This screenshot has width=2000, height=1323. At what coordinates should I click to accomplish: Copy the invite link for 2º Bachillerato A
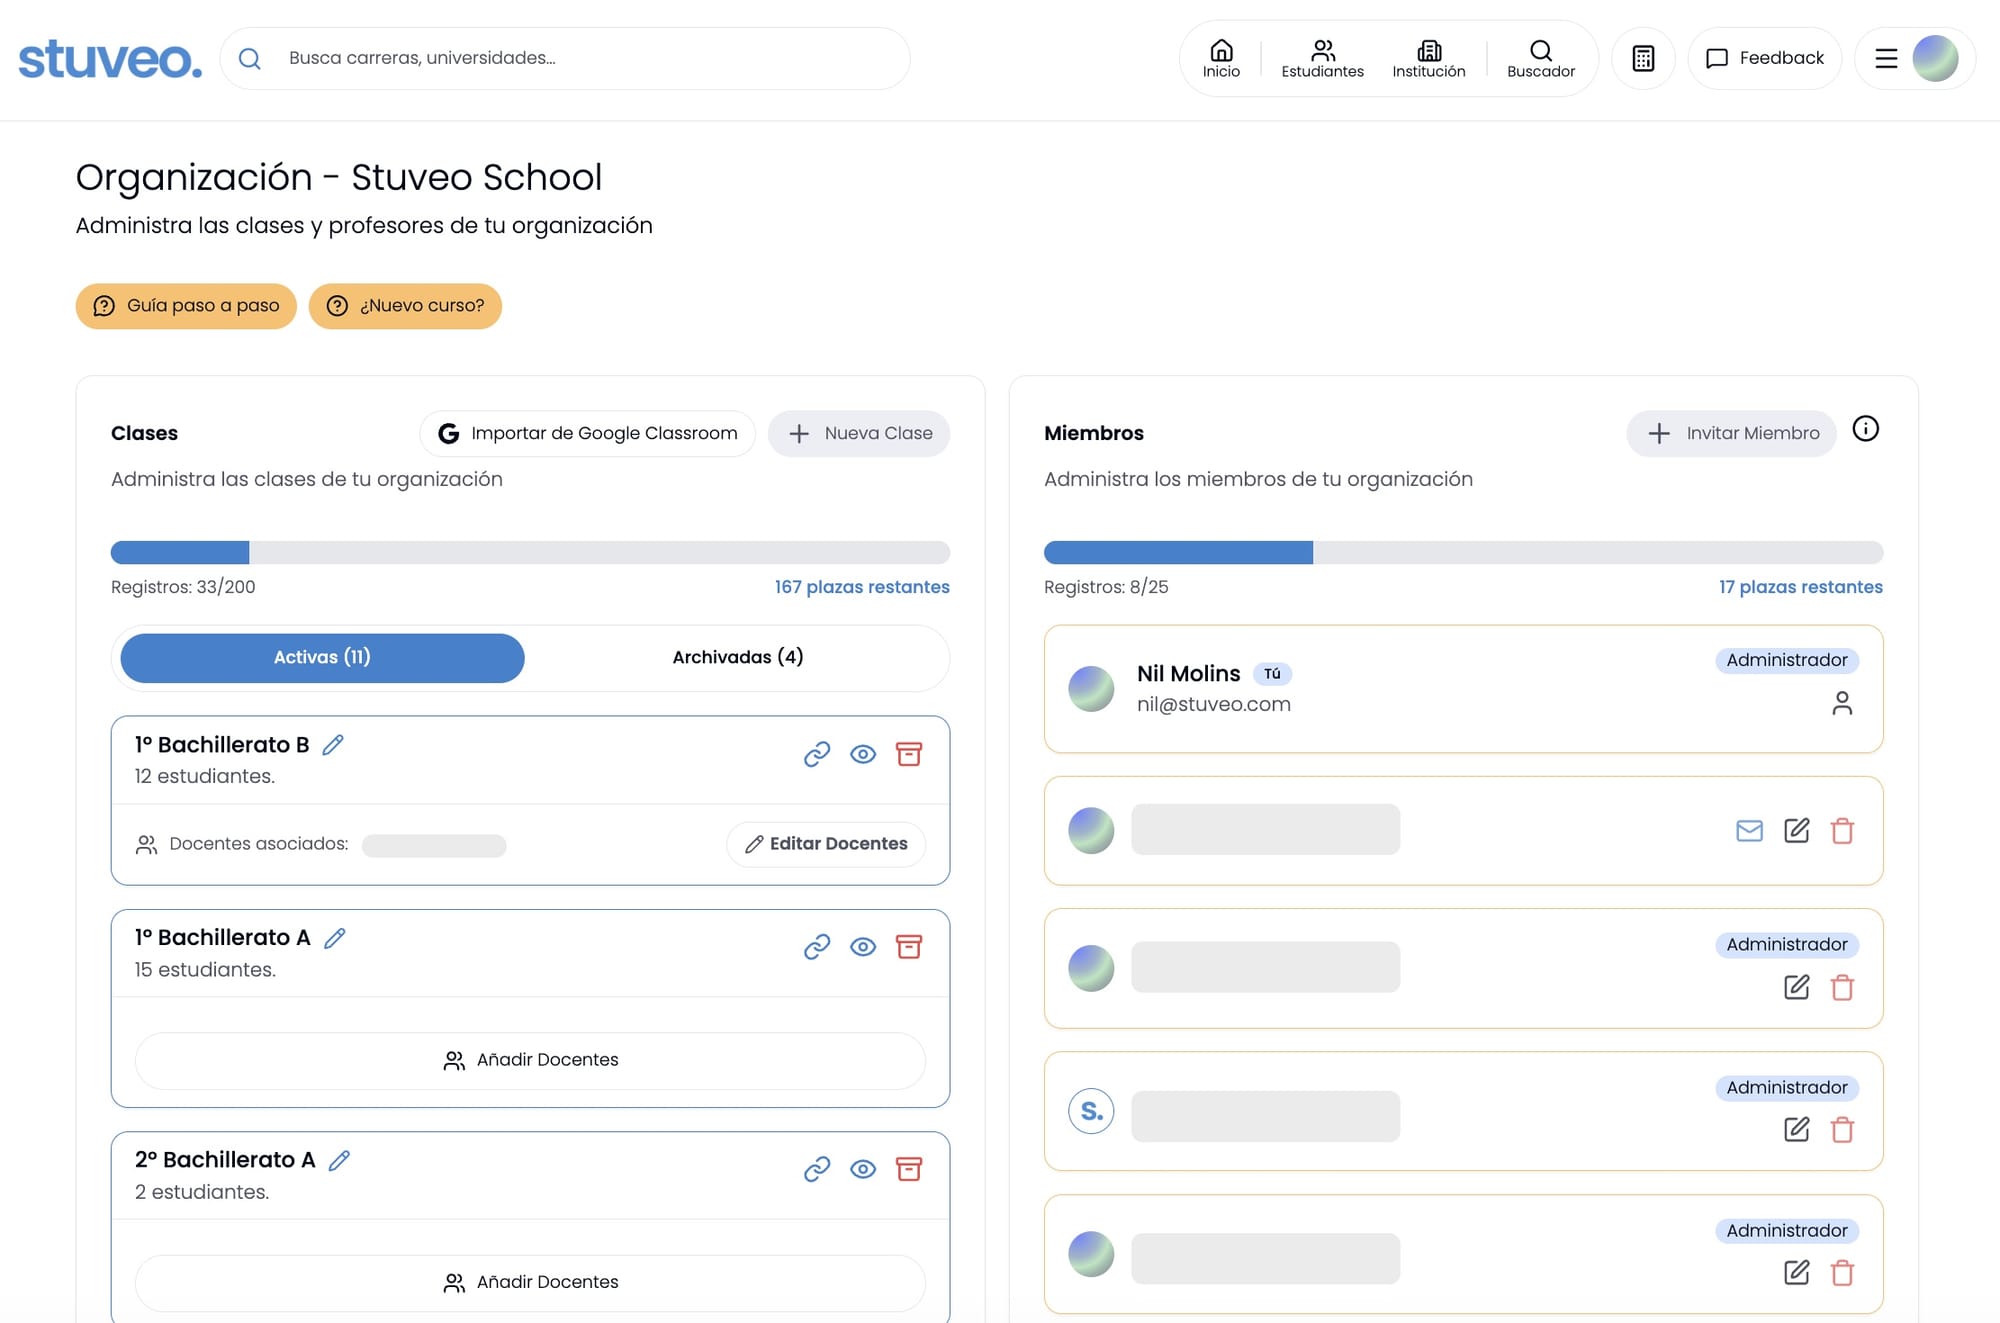(x=817, y=1169)
